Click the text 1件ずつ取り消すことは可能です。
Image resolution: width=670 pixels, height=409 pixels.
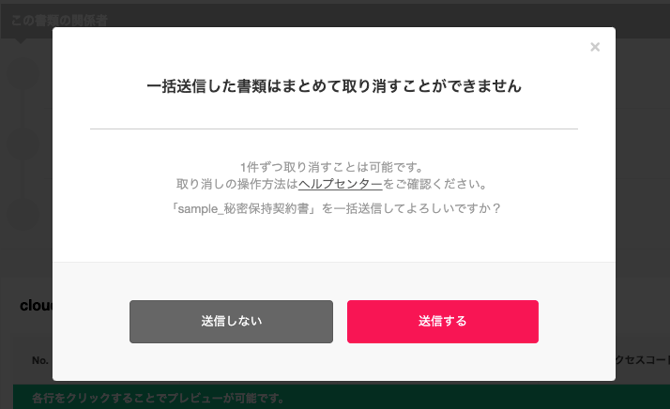(332, 167)
